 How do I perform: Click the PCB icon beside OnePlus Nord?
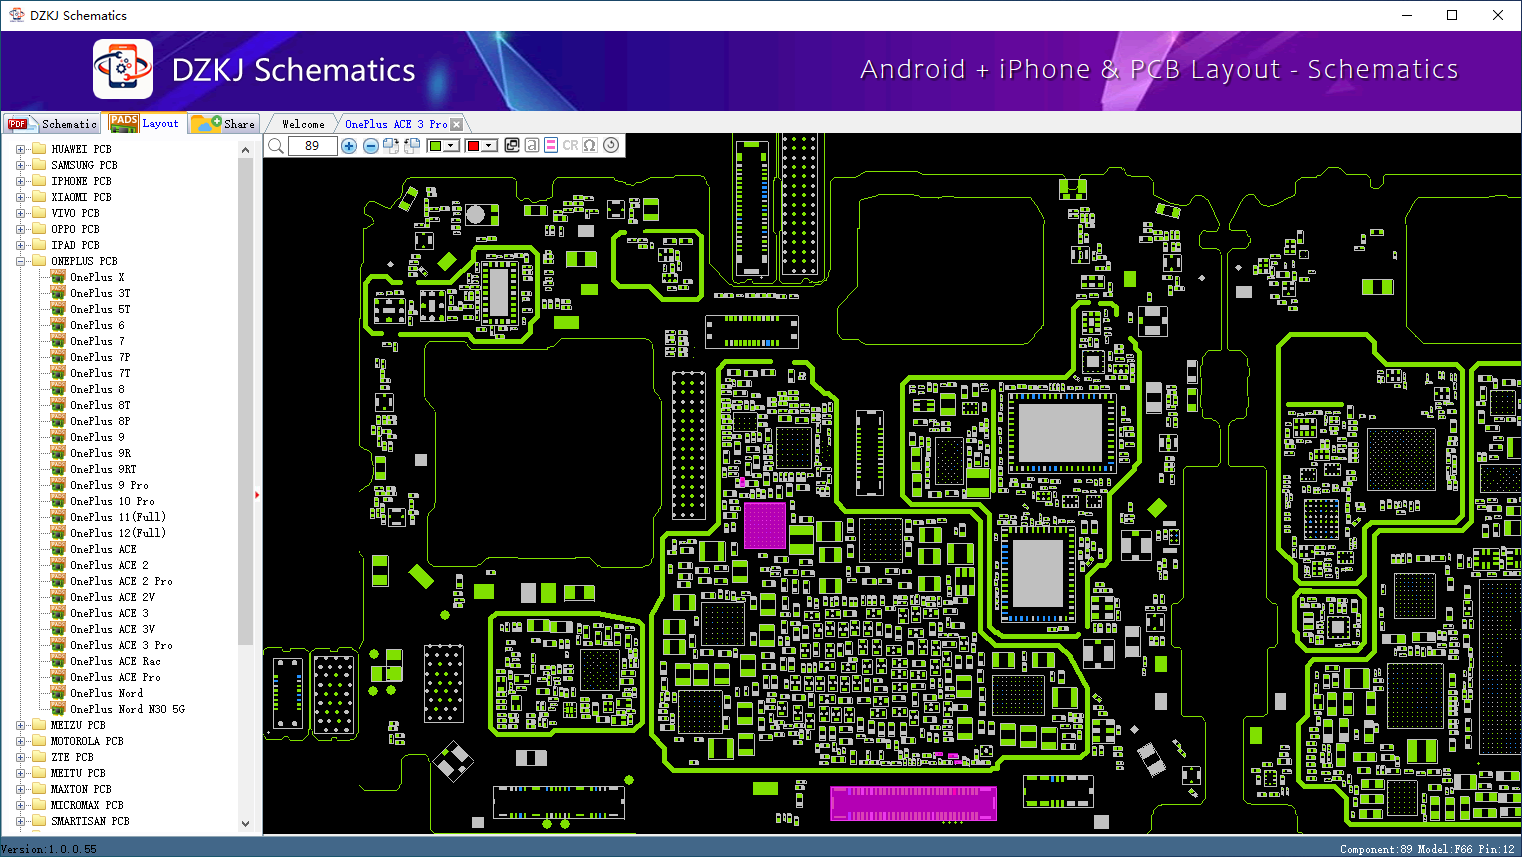(x=58, y=693)
